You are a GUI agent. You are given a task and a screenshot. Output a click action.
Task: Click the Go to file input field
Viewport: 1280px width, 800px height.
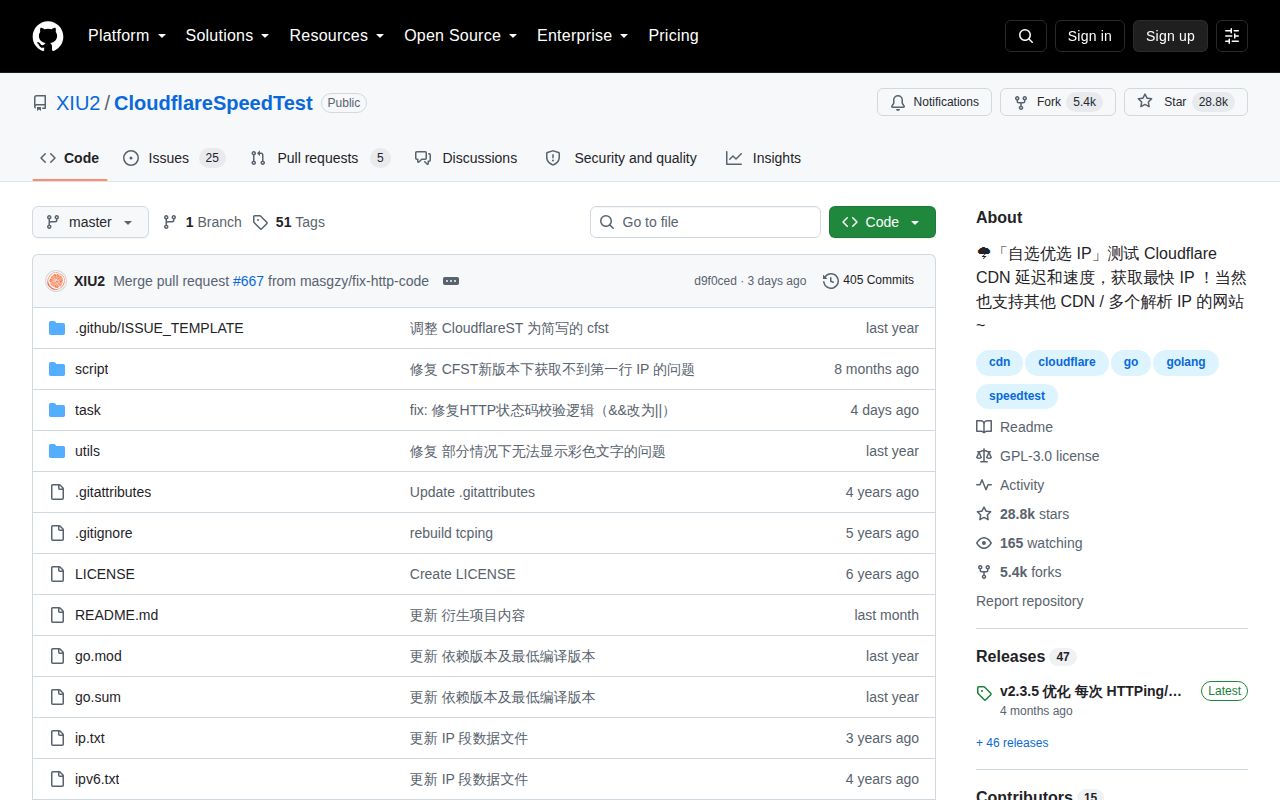[705, 222]
